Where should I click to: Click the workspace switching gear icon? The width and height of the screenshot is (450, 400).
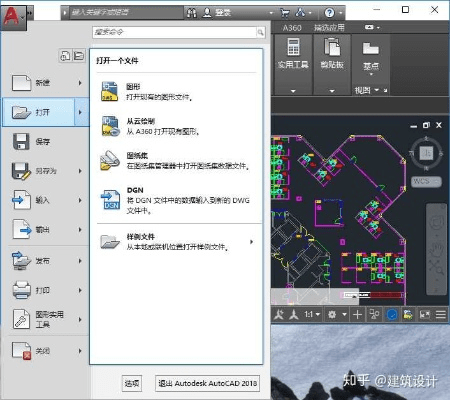coord(332,314)
